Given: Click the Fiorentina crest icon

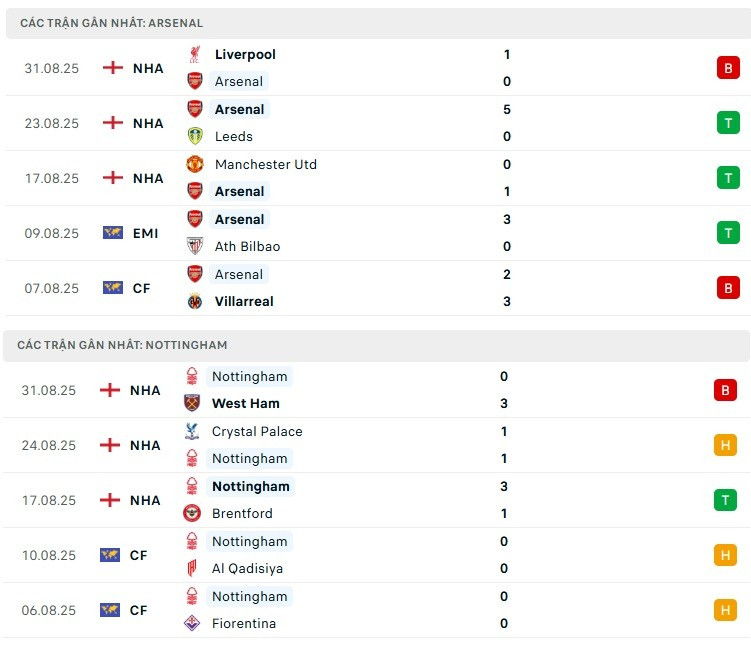Looking at the screenshot, I should click(192, 623).
